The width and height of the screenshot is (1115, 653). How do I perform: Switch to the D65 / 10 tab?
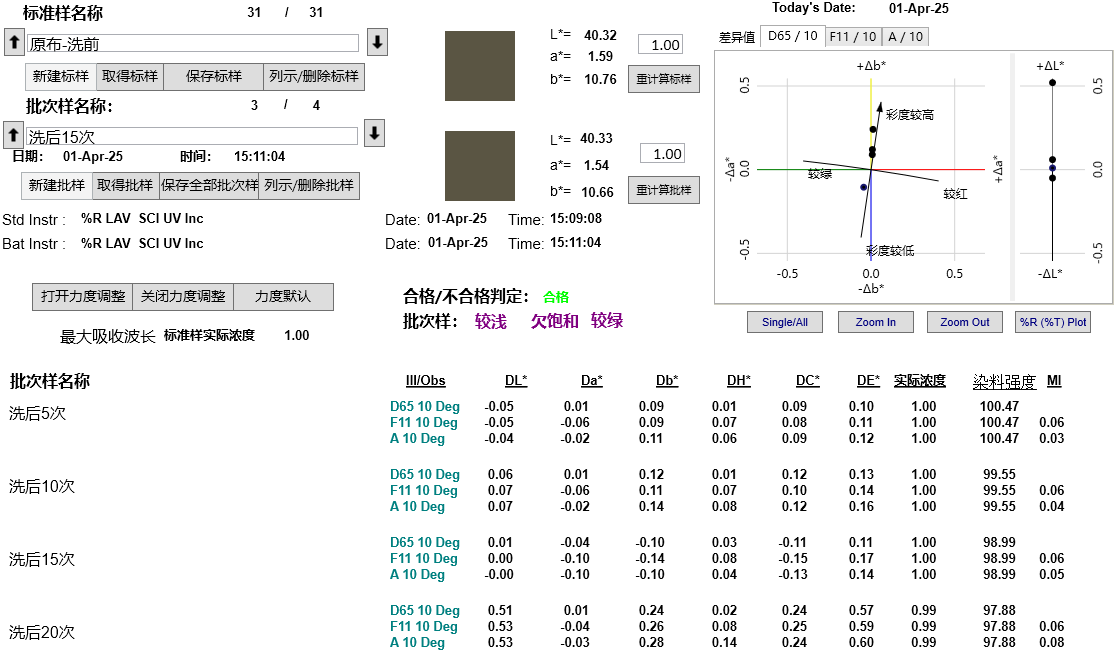(793, 36)
